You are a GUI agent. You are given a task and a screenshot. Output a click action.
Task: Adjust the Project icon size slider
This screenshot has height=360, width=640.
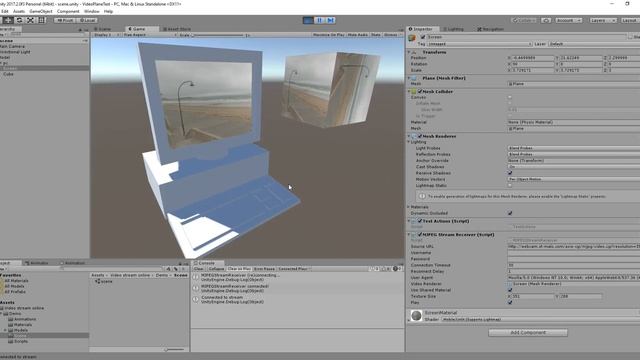[x=174, y=349]
